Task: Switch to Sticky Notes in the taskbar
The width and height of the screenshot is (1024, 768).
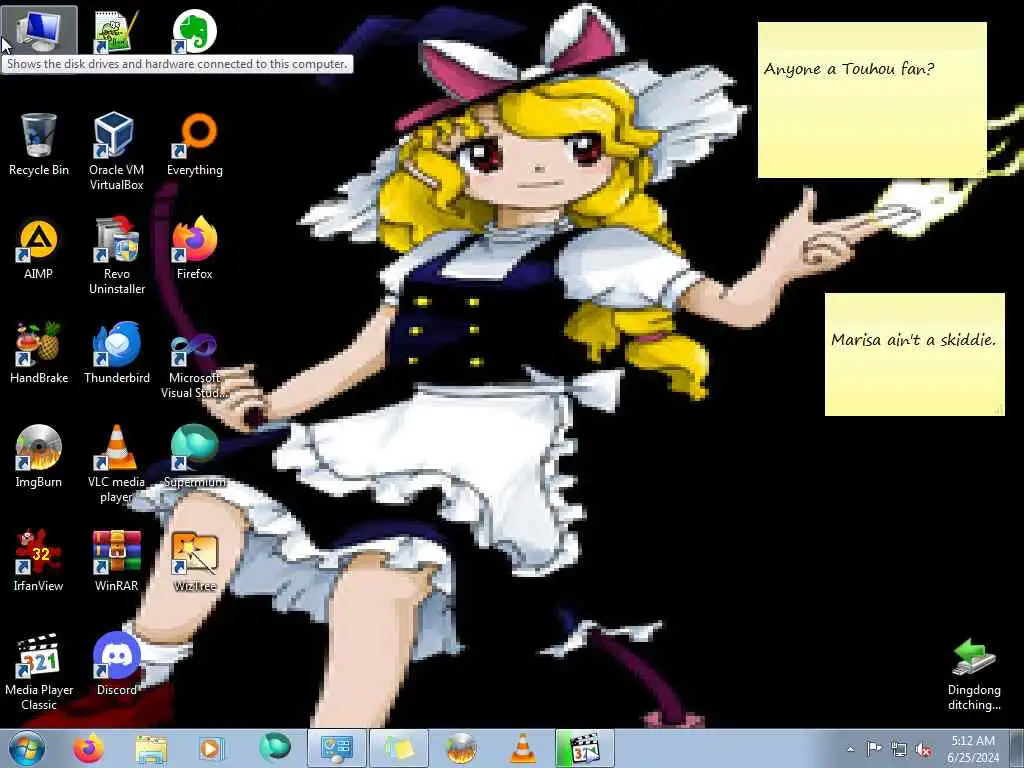Action: [x=399, y=748]
